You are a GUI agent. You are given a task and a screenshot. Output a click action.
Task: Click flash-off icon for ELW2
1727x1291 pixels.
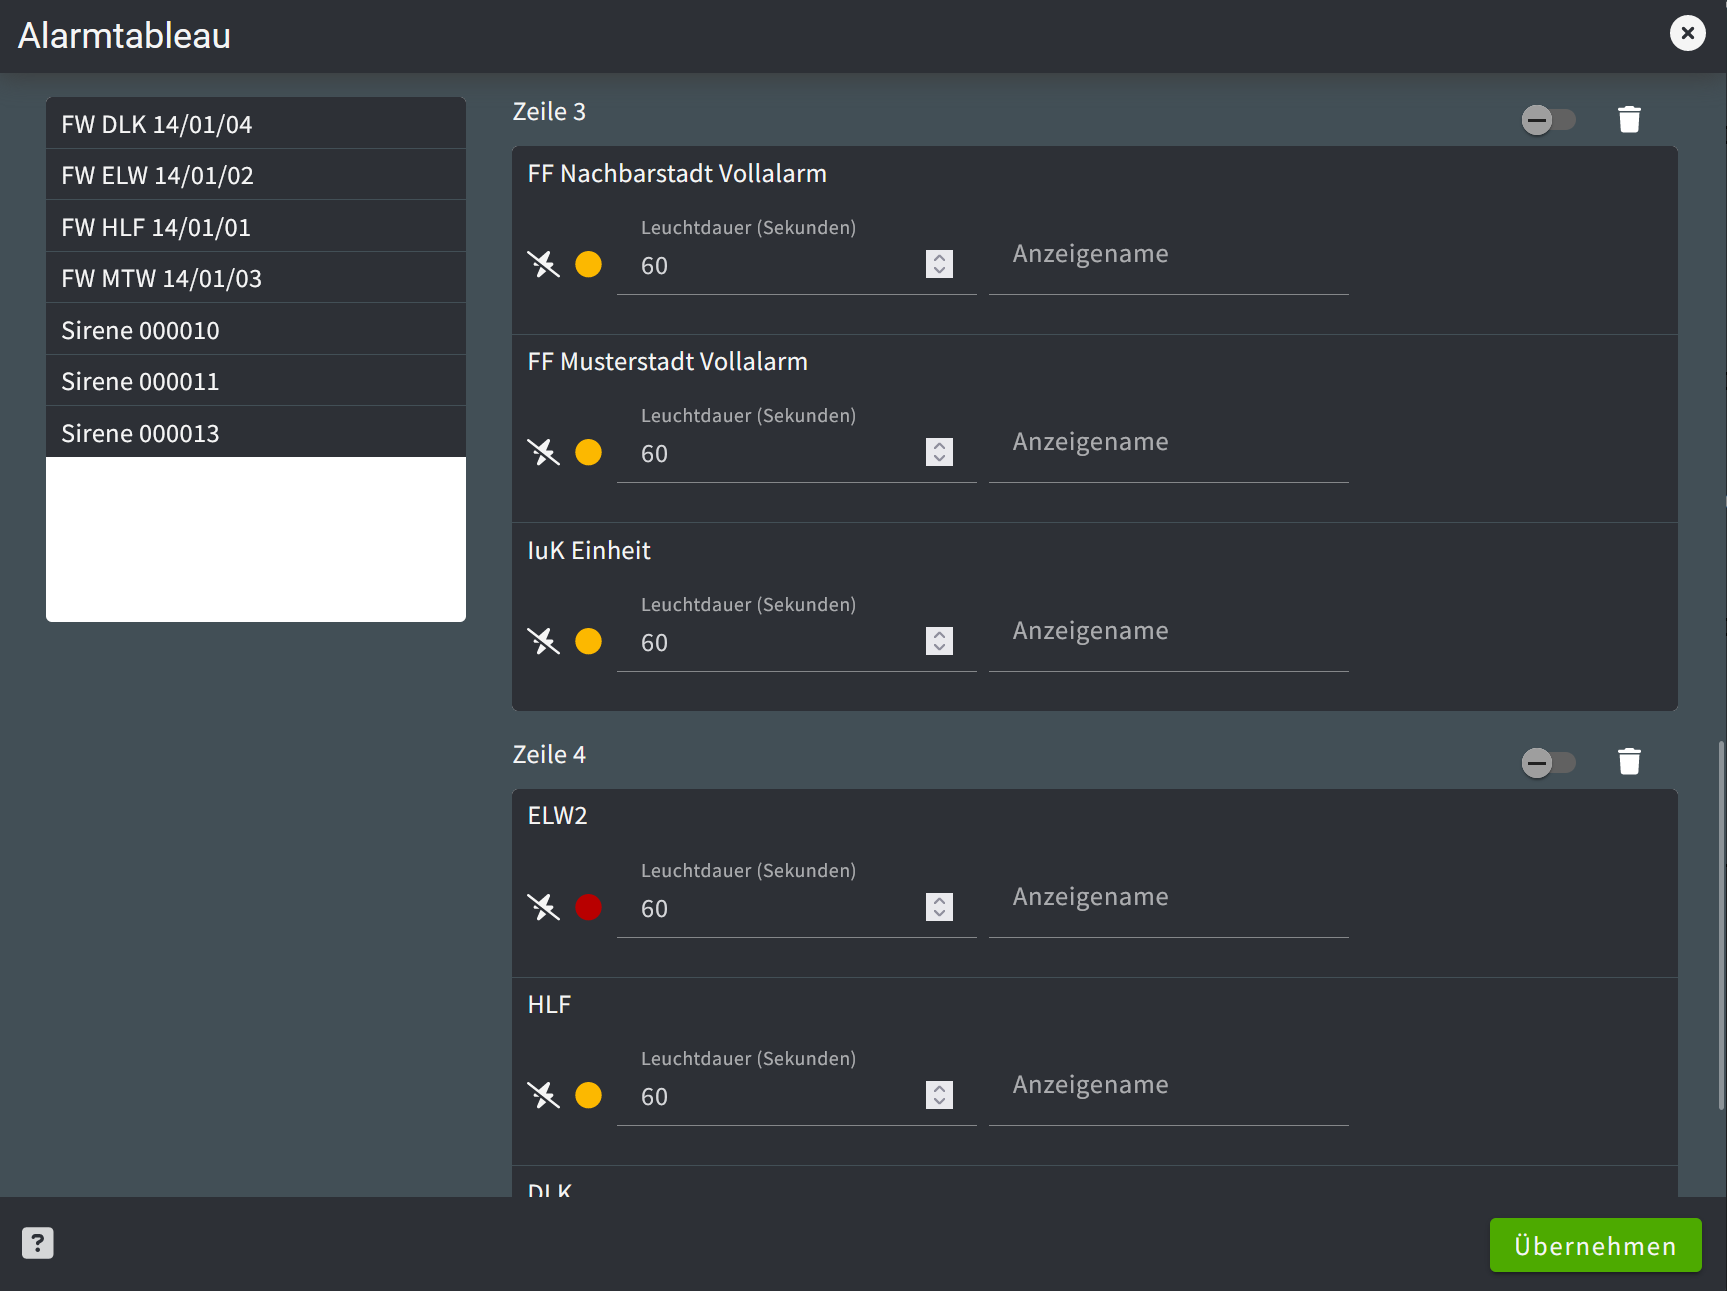543,907
